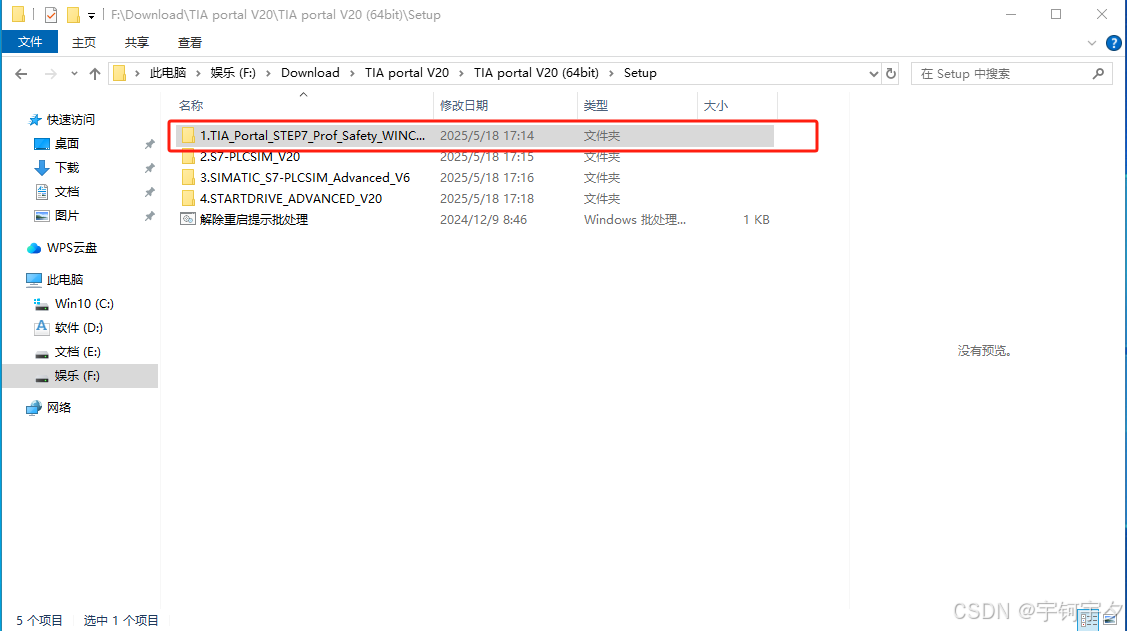Refresh the Setup folder view
This screenshot has width=1127, height=631.
891,73
